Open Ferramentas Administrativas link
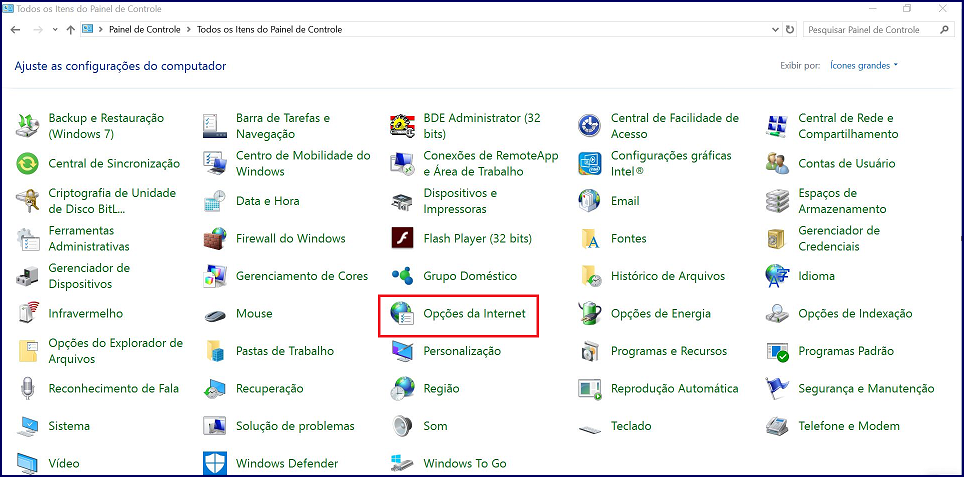The image size is (964, 477). pos(89,238)
